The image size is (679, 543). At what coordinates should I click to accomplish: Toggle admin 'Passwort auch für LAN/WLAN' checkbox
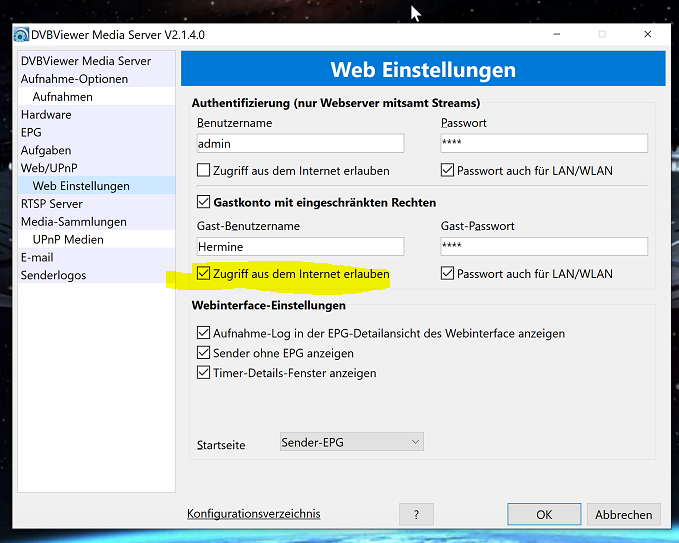coord(447,170)
